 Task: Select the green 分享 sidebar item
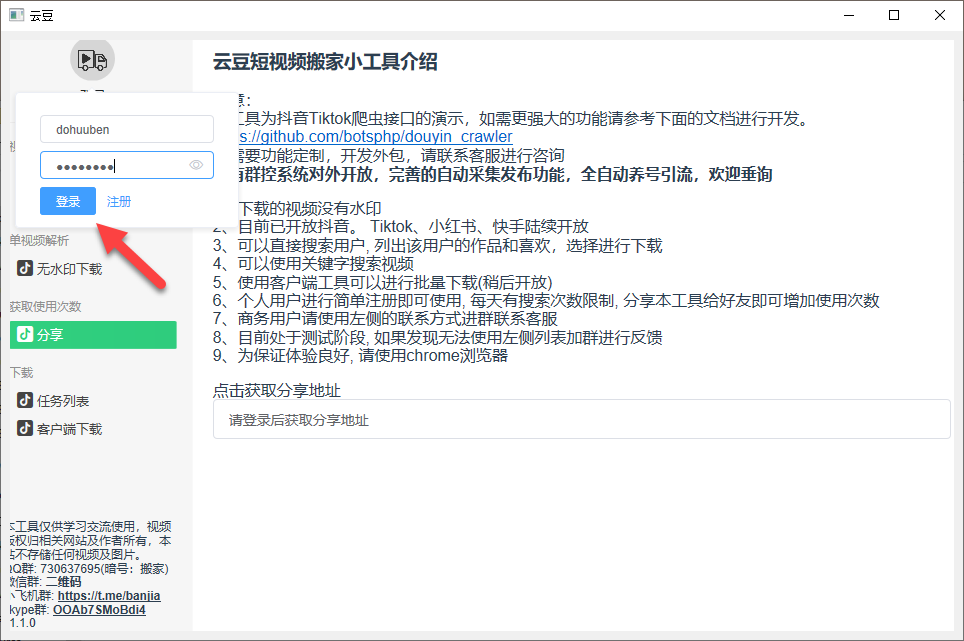point(93,334)
